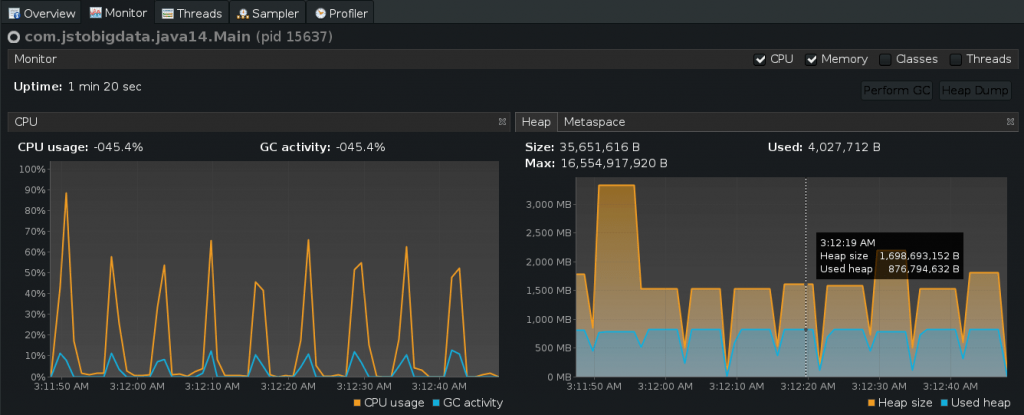Uncheck the CPU checkbox
Viewport: 1024px width, 415px height.
pos(760,59)
